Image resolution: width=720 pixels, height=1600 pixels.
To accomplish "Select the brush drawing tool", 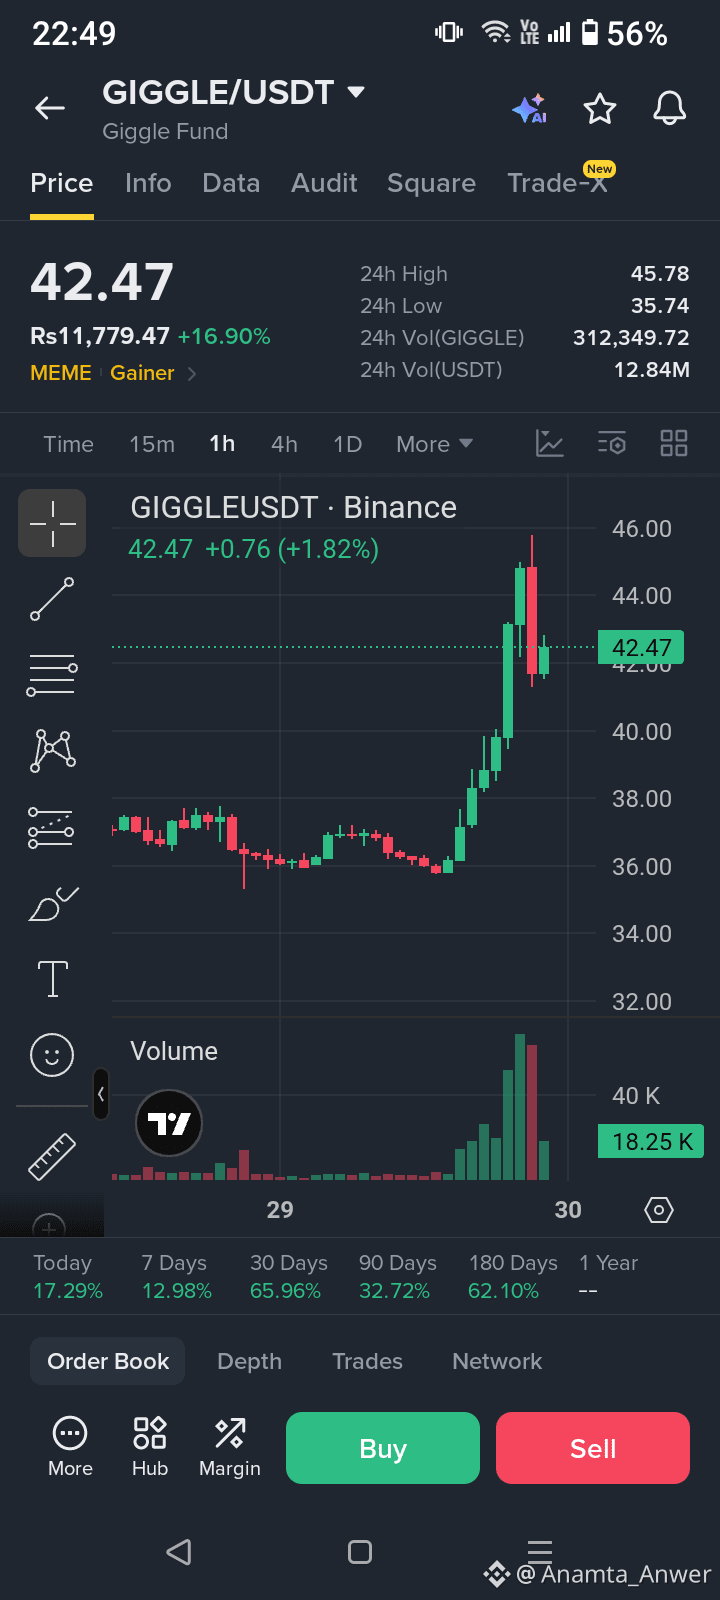I will 52,904.
